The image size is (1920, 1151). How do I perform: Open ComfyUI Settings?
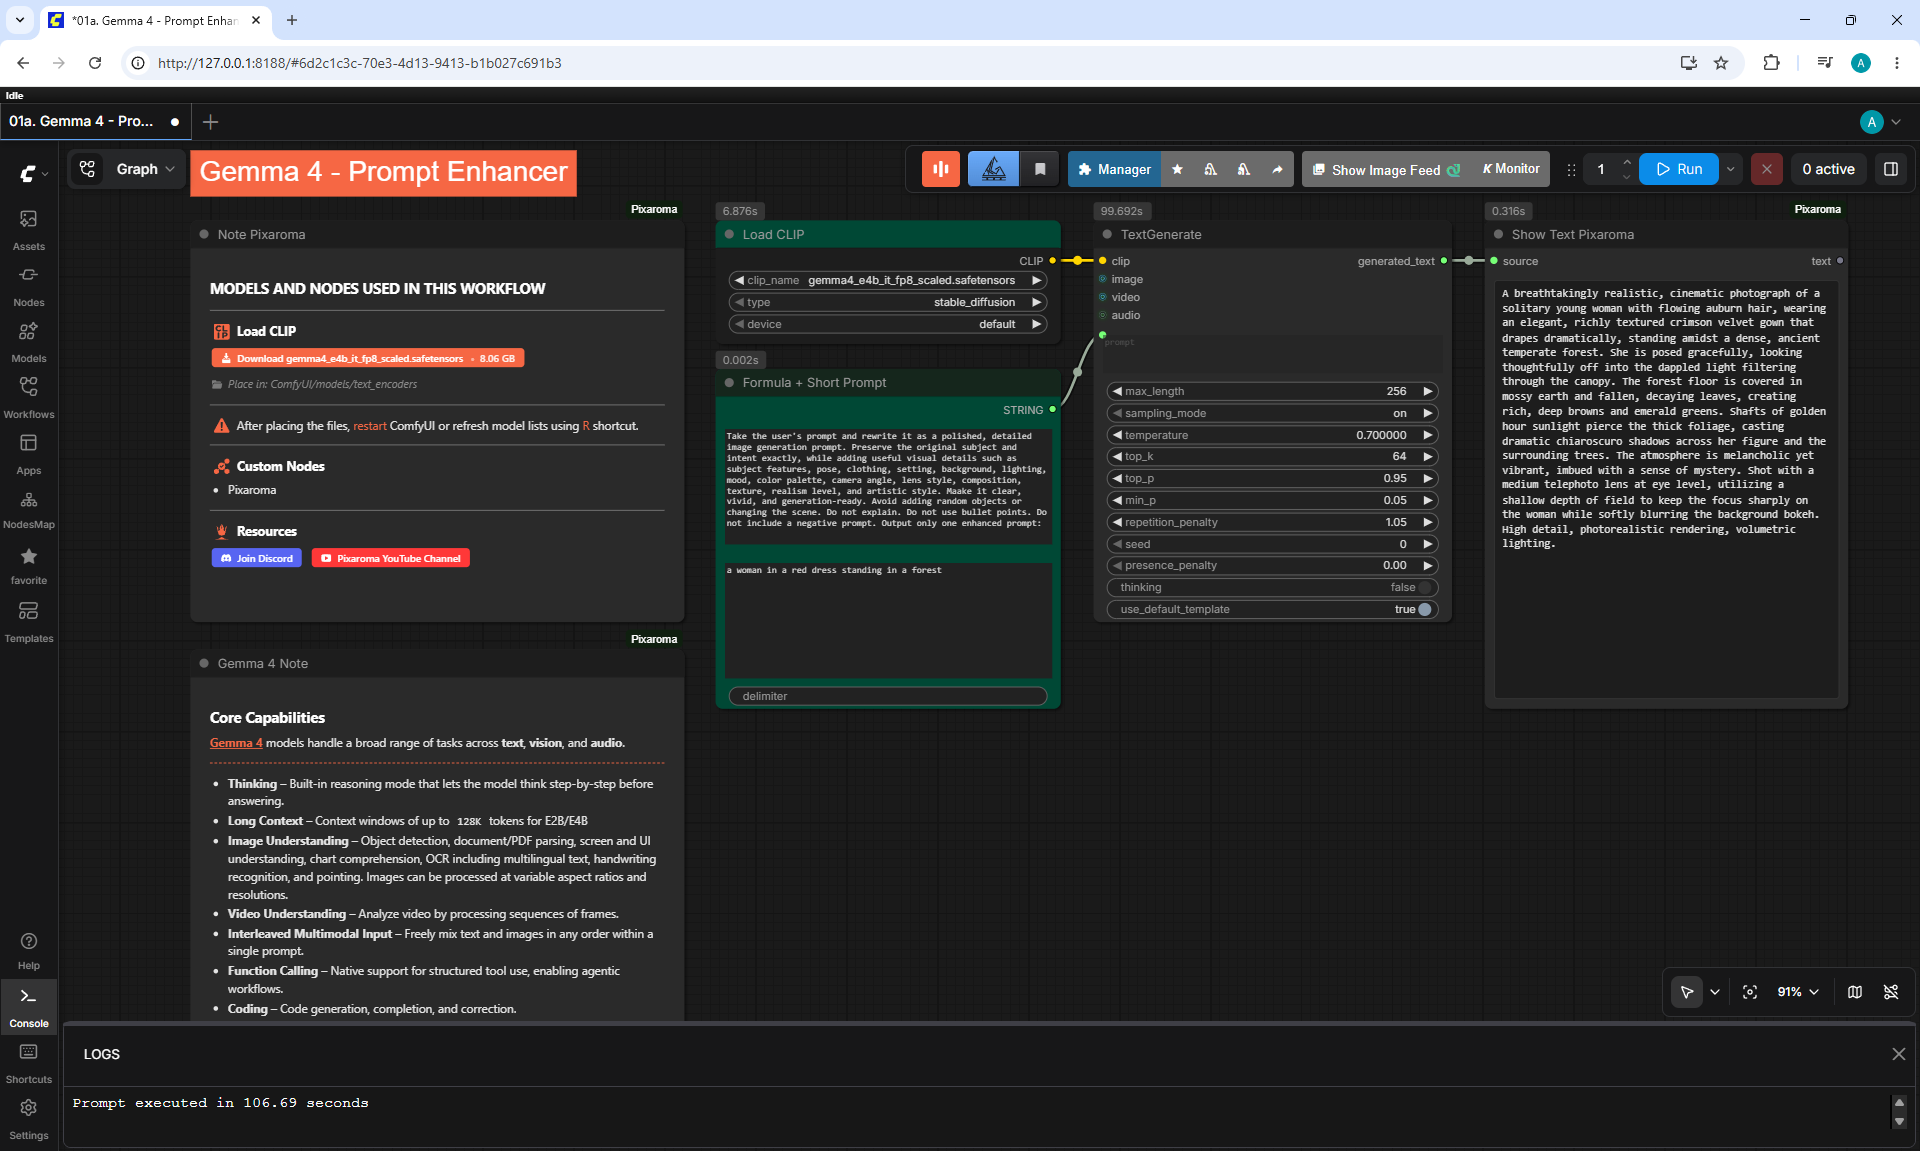point(29,1119)
